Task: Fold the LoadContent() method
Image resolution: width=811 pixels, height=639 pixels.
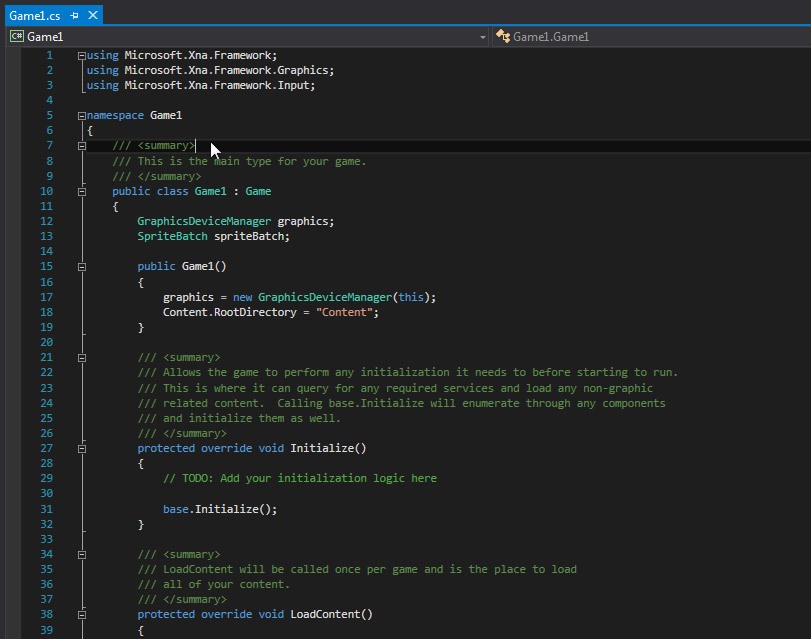Action: [82, 614]
